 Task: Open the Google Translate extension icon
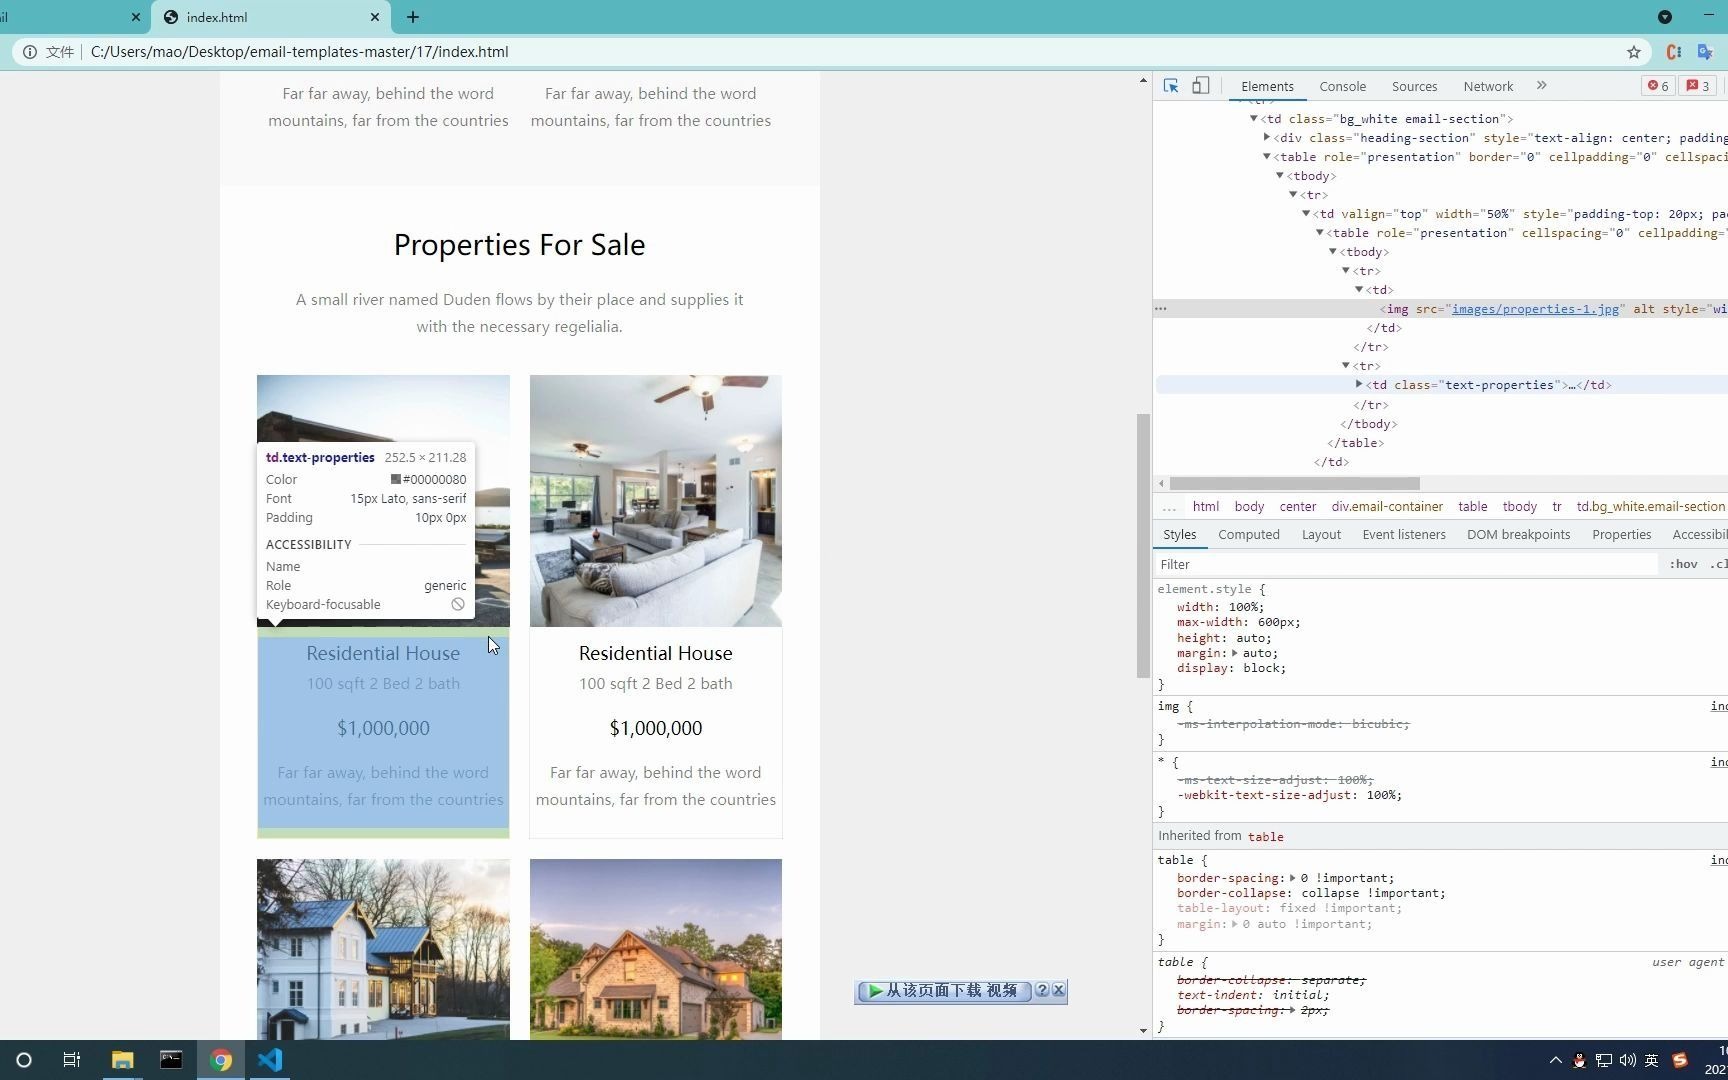[x=1706, y=52]
